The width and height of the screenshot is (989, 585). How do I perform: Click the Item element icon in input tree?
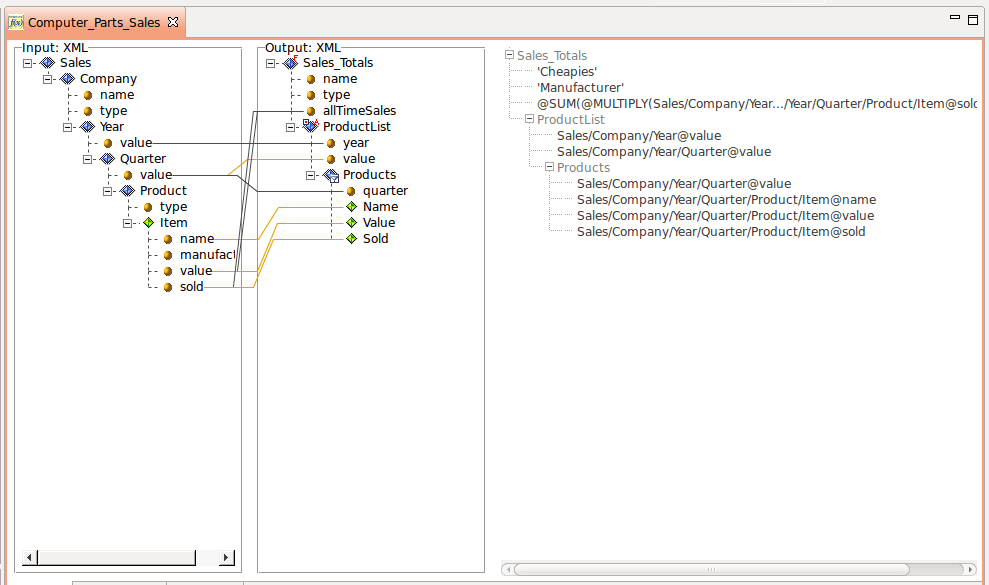pos(148,222)
